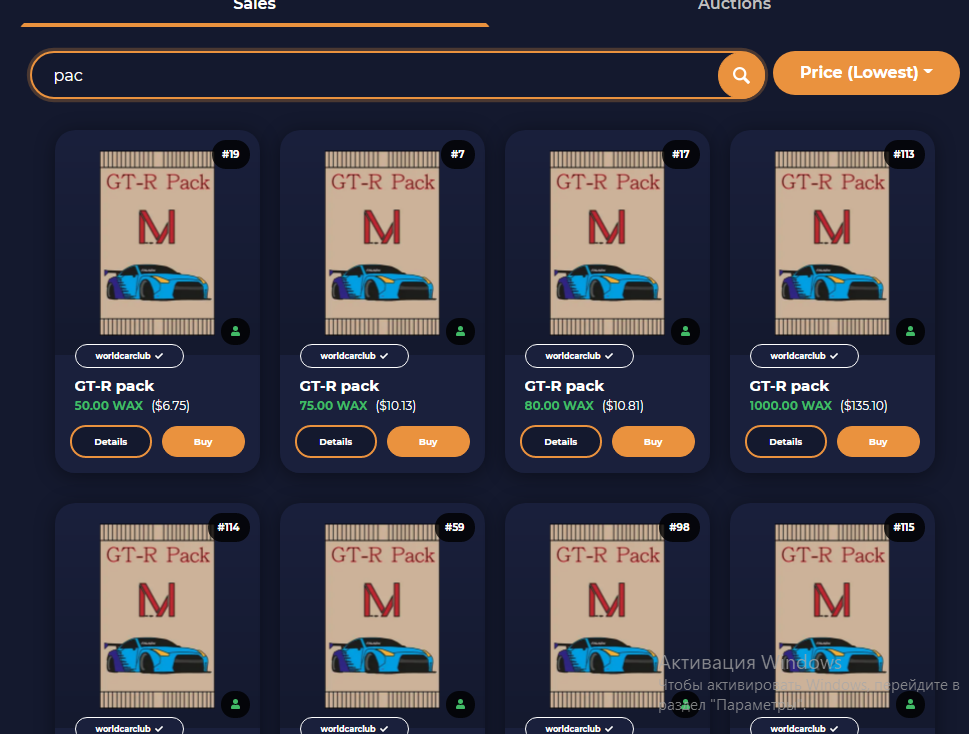Open Details for the 75.00 WAX pack
Image resolution: width=969 pixels, height=734 pixels.
(336, 442)
